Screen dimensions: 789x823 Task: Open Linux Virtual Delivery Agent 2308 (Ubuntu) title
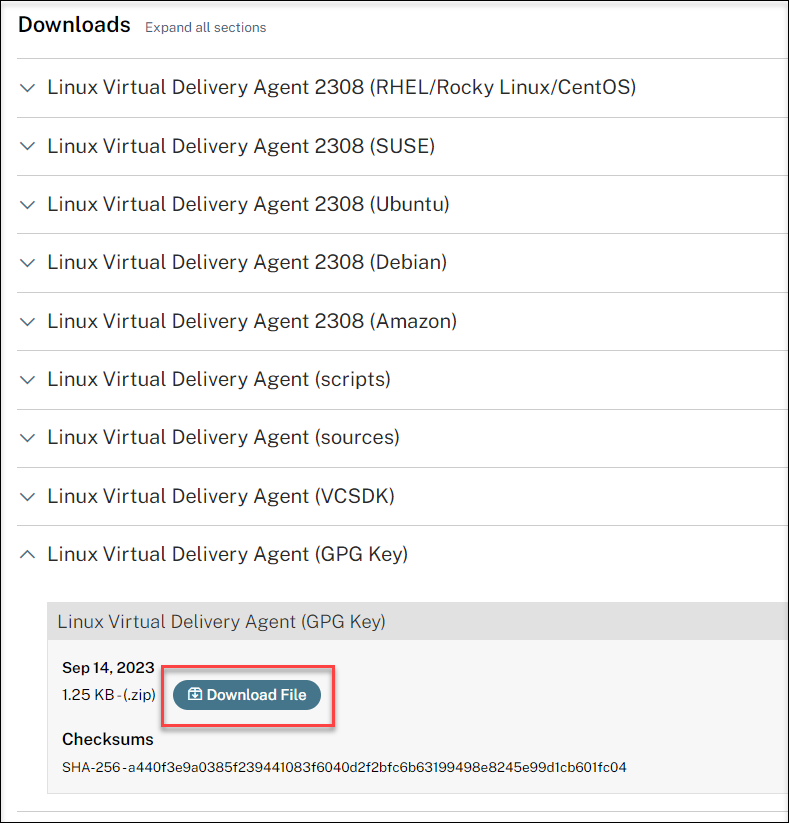(x=248, y=205)
